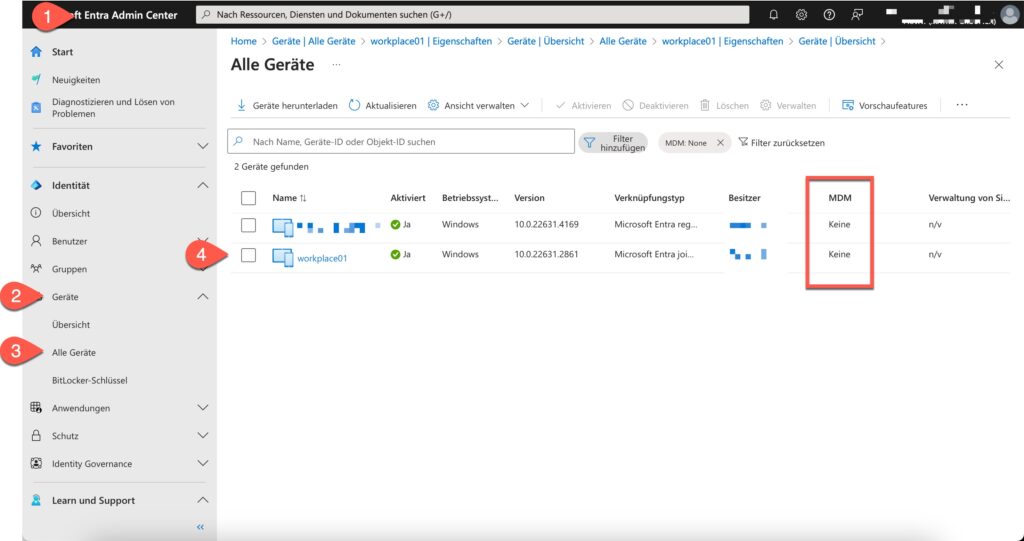Screen dimensions: 1024x541
Task: Click the notifications bell icon
Action: tap(773, 15)
